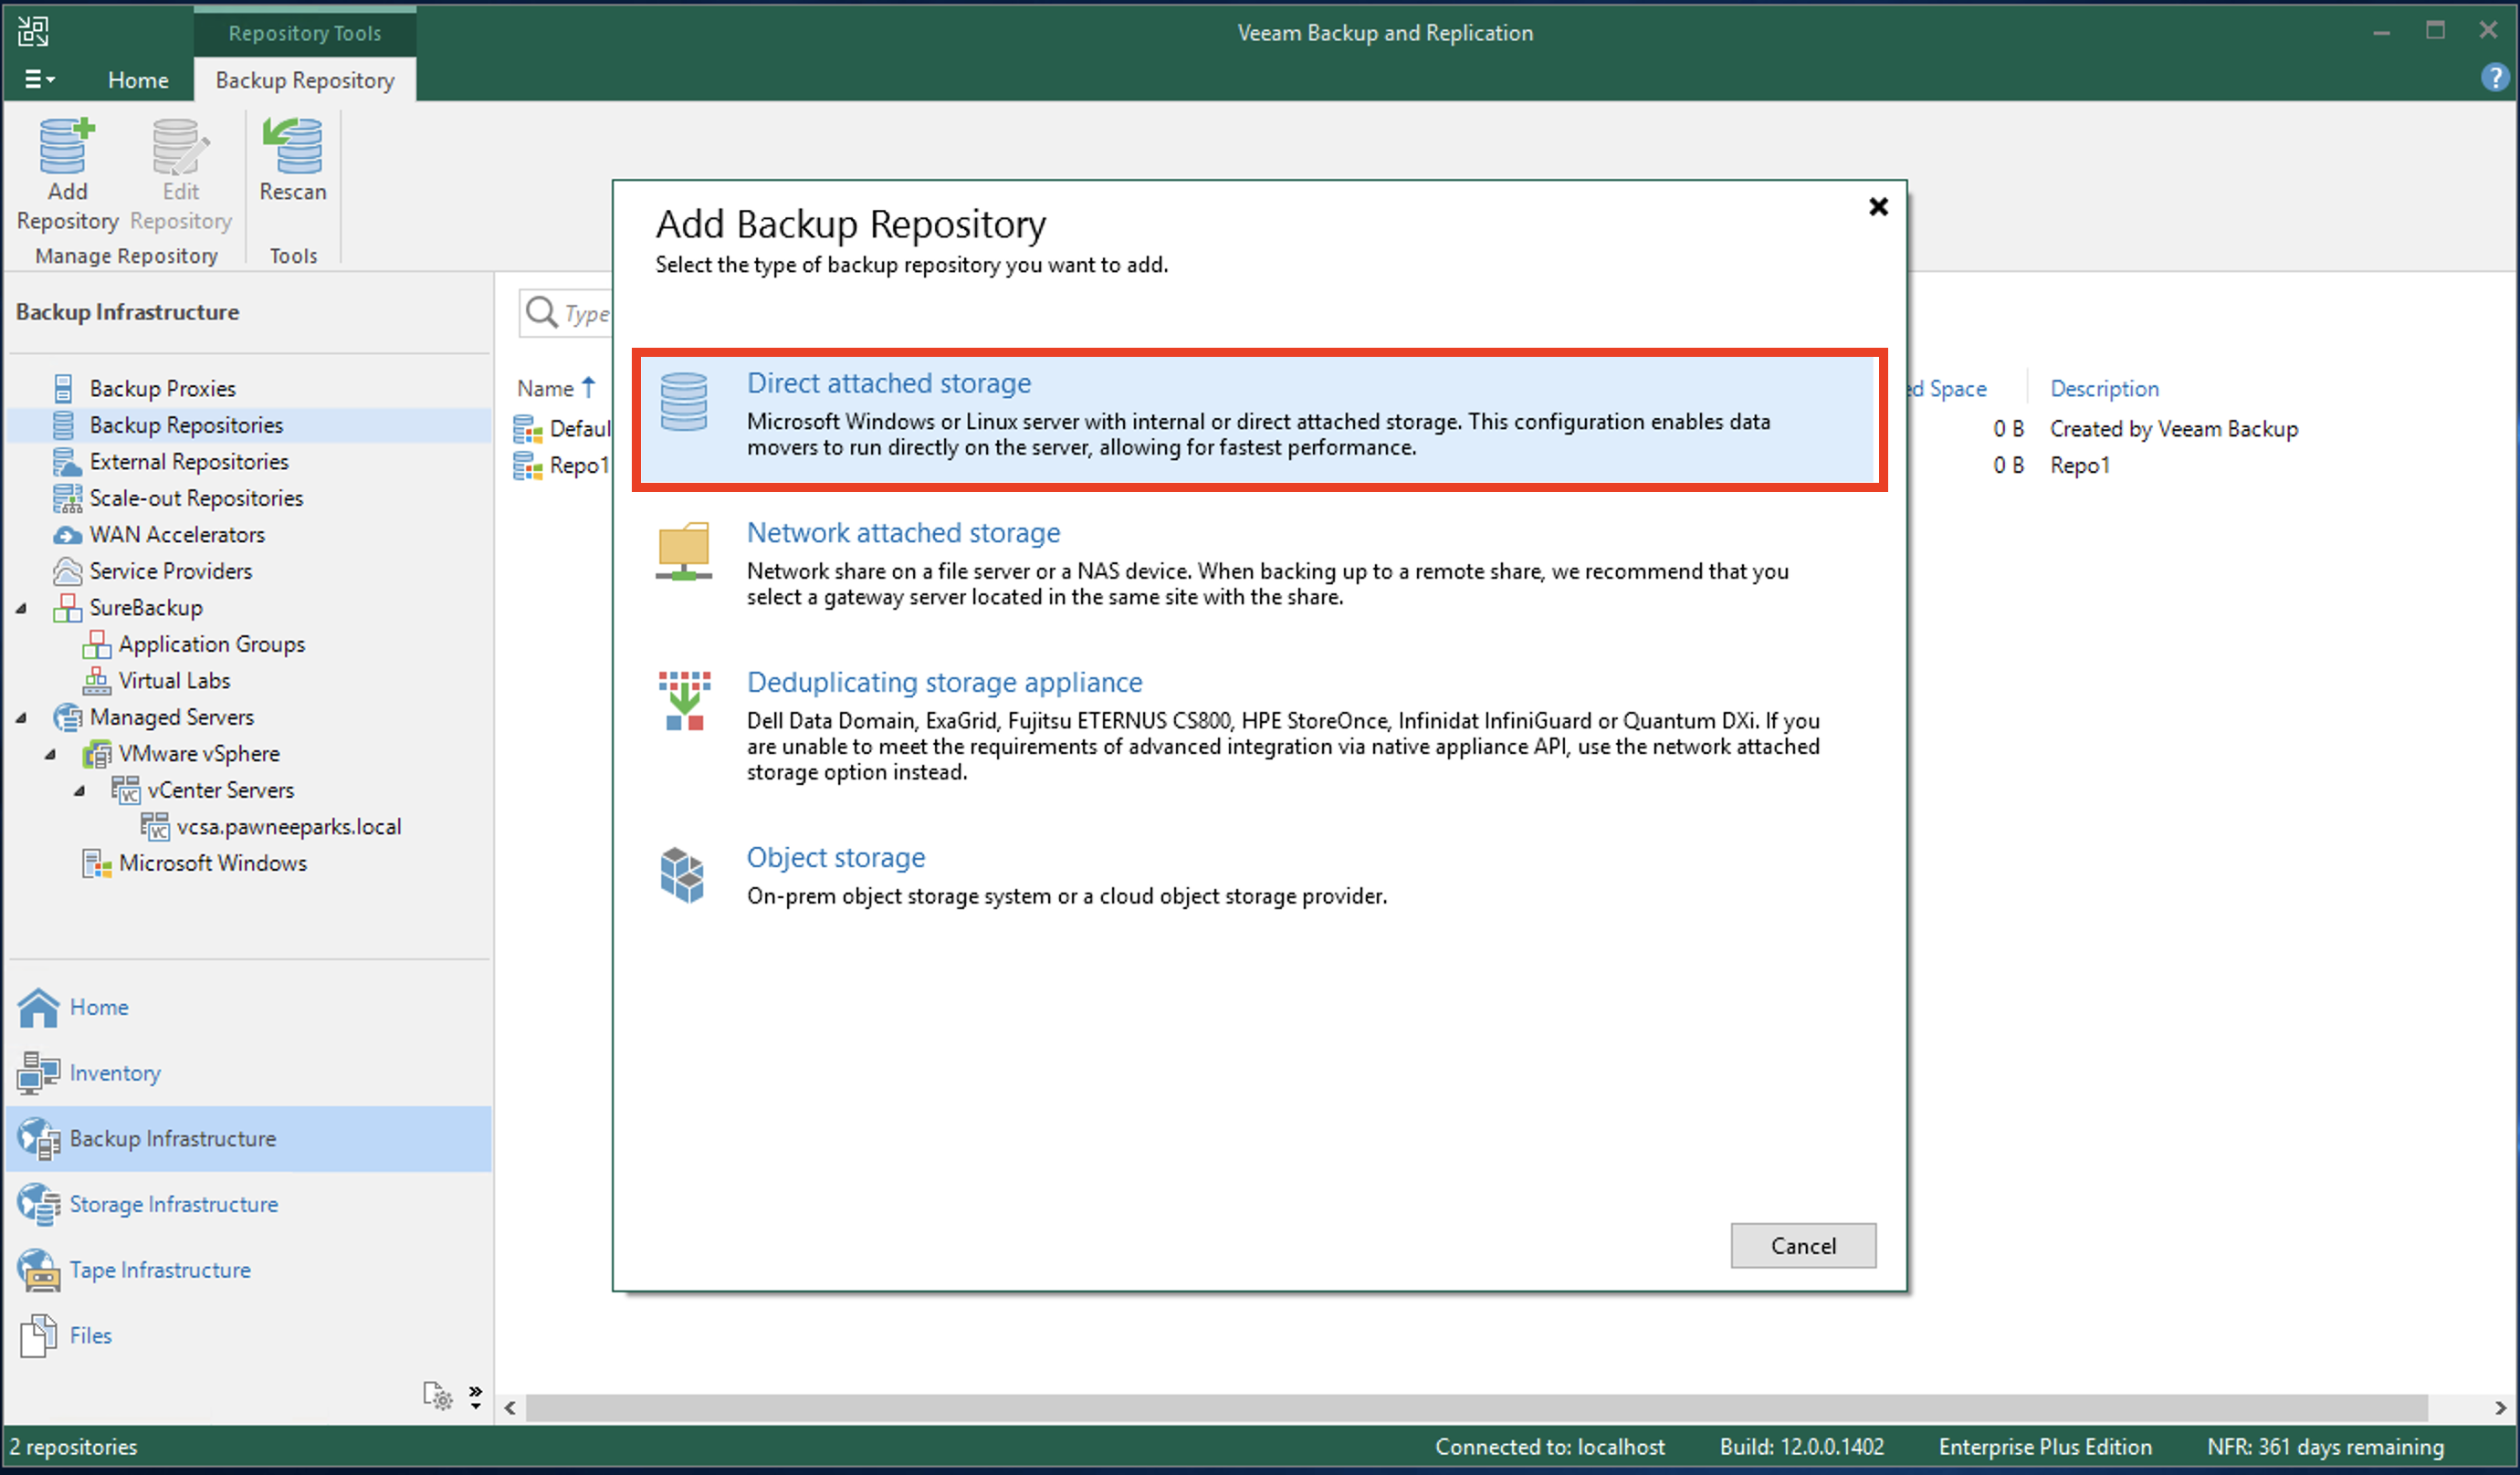Screen dimensions: 2520x1475
Task: Collapse the Managed Servers tree node
Action: [22, 718]
